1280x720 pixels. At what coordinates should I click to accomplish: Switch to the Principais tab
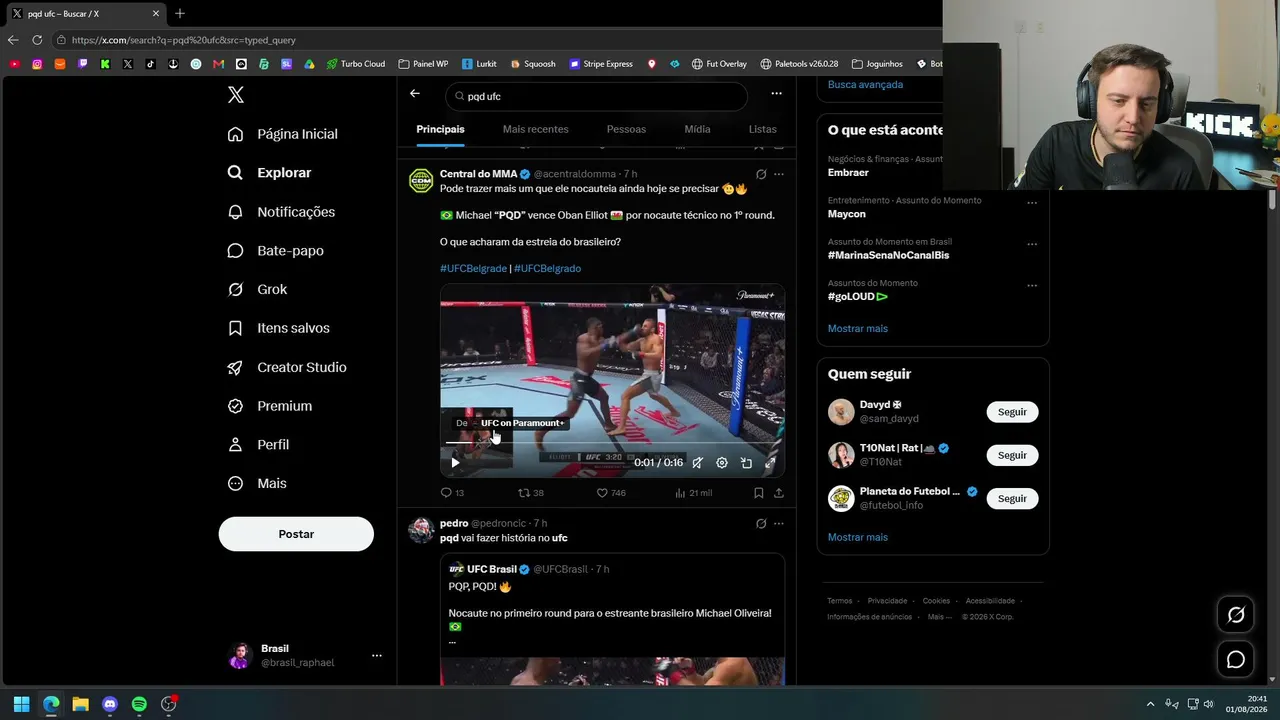(440, 129)
